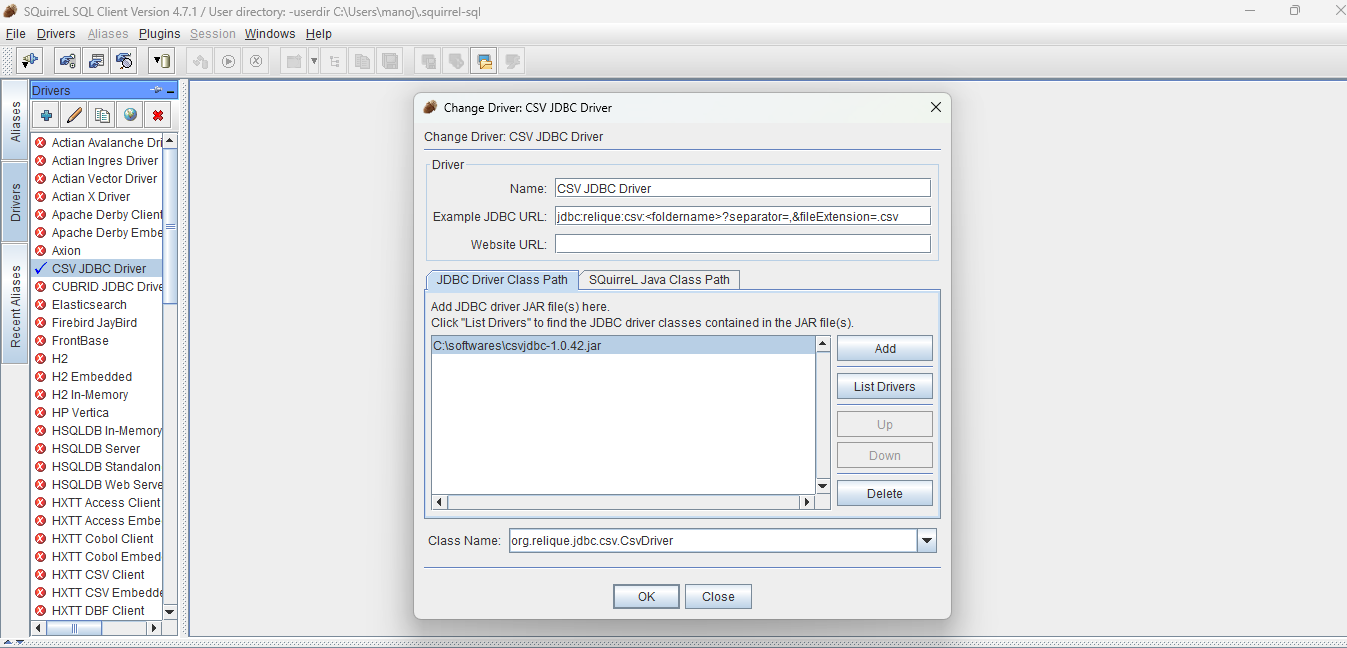The image size is (1347, 648).
Task: Click the JAR list horizontal scrollbar right arrow
Action: 808,502
